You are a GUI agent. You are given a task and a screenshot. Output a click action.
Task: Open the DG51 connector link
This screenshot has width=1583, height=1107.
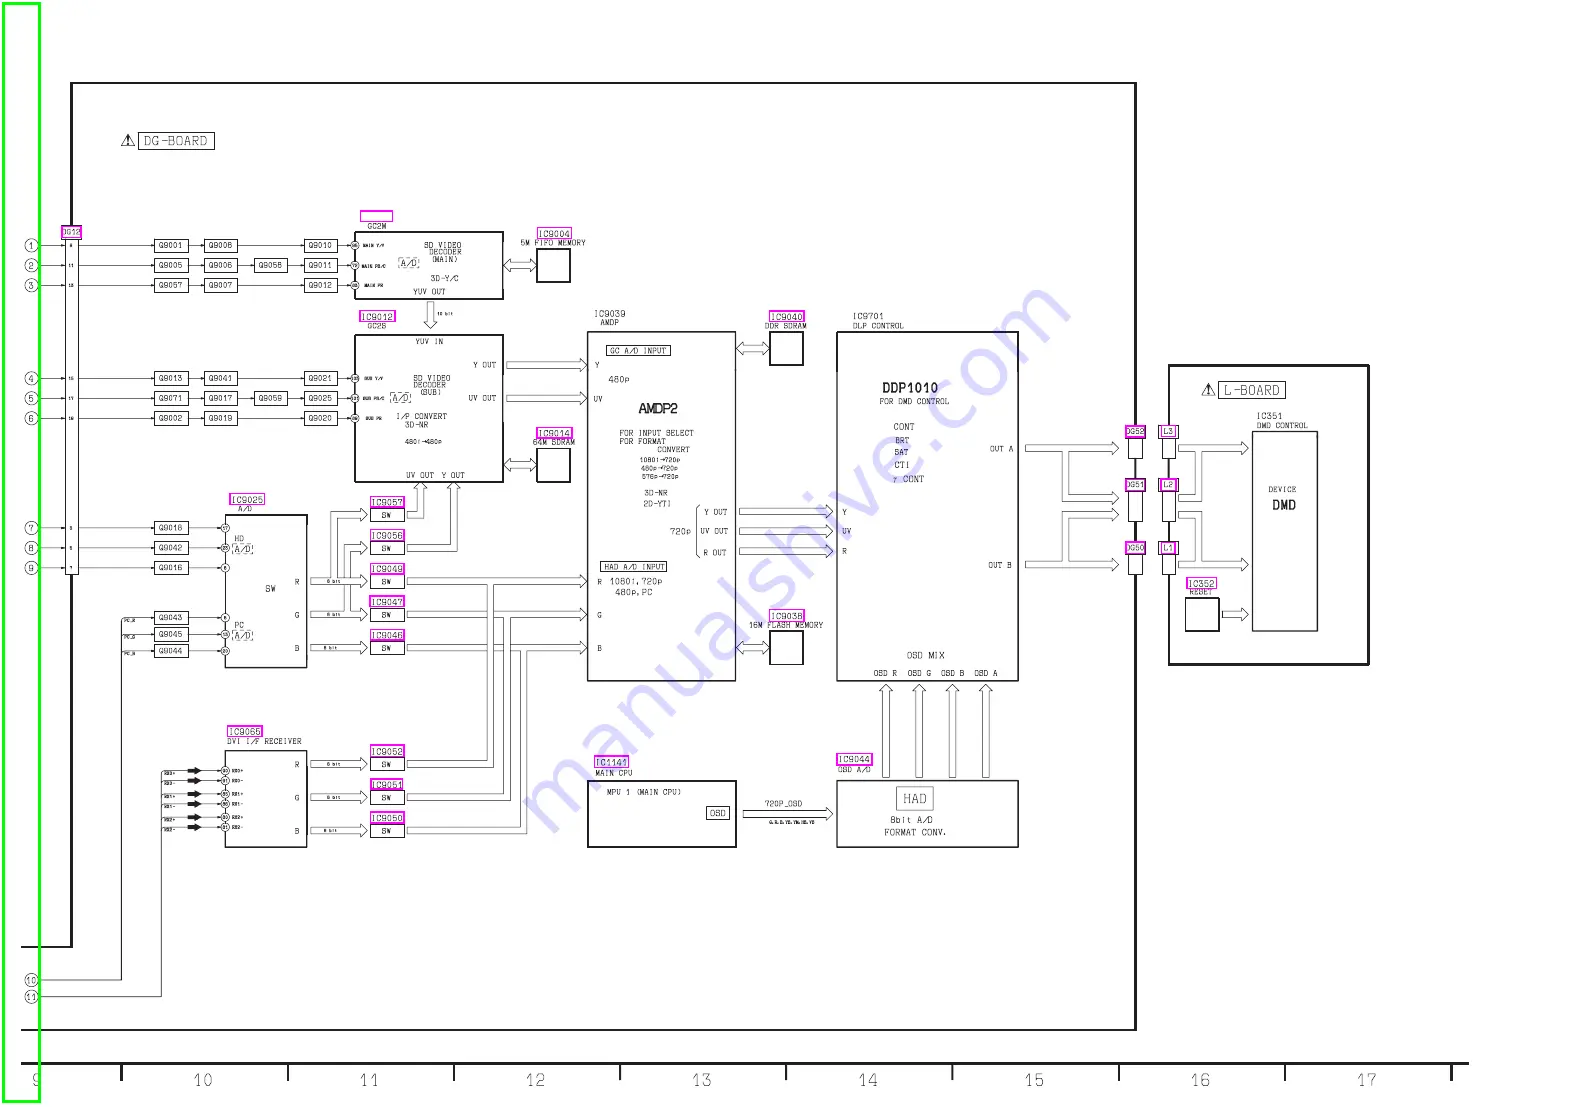pyautogui.click(x=1135, y=485)
